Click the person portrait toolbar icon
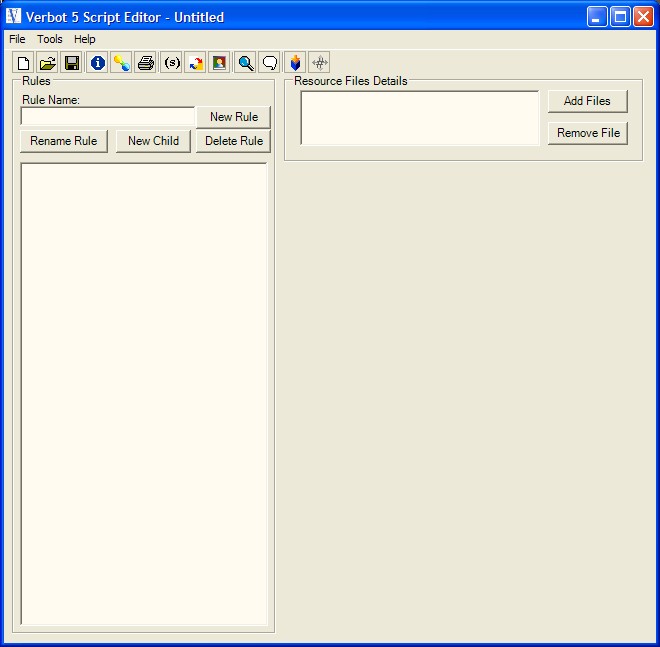Viewport: 660px width, 647px height. pos(219,63)
